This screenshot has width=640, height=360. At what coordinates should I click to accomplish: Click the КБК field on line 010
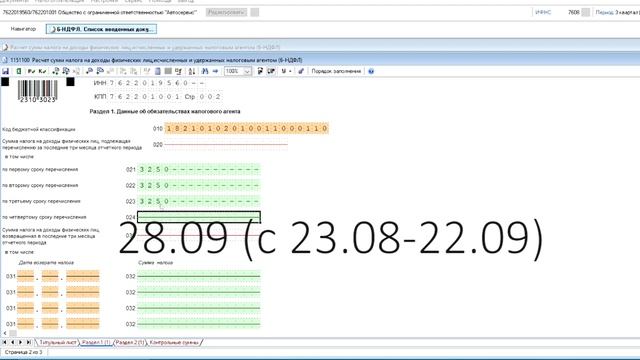247,128
